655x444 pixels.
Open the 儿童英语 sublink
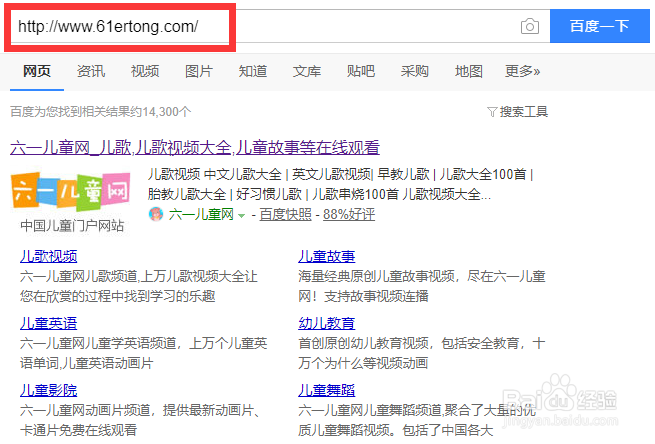[x=48, y=323]
